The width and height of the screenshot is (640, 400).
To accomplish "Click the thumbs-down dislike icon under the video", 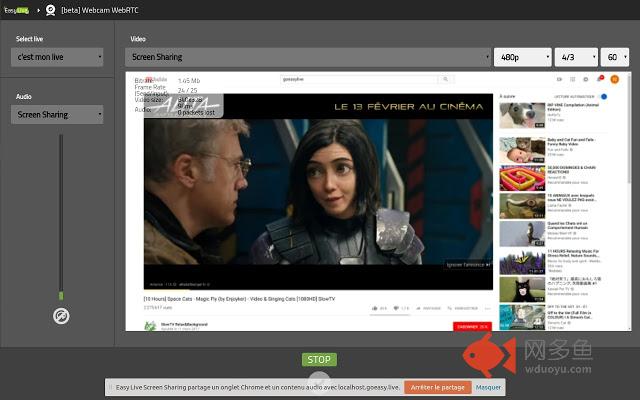I will tap(396, 308).
